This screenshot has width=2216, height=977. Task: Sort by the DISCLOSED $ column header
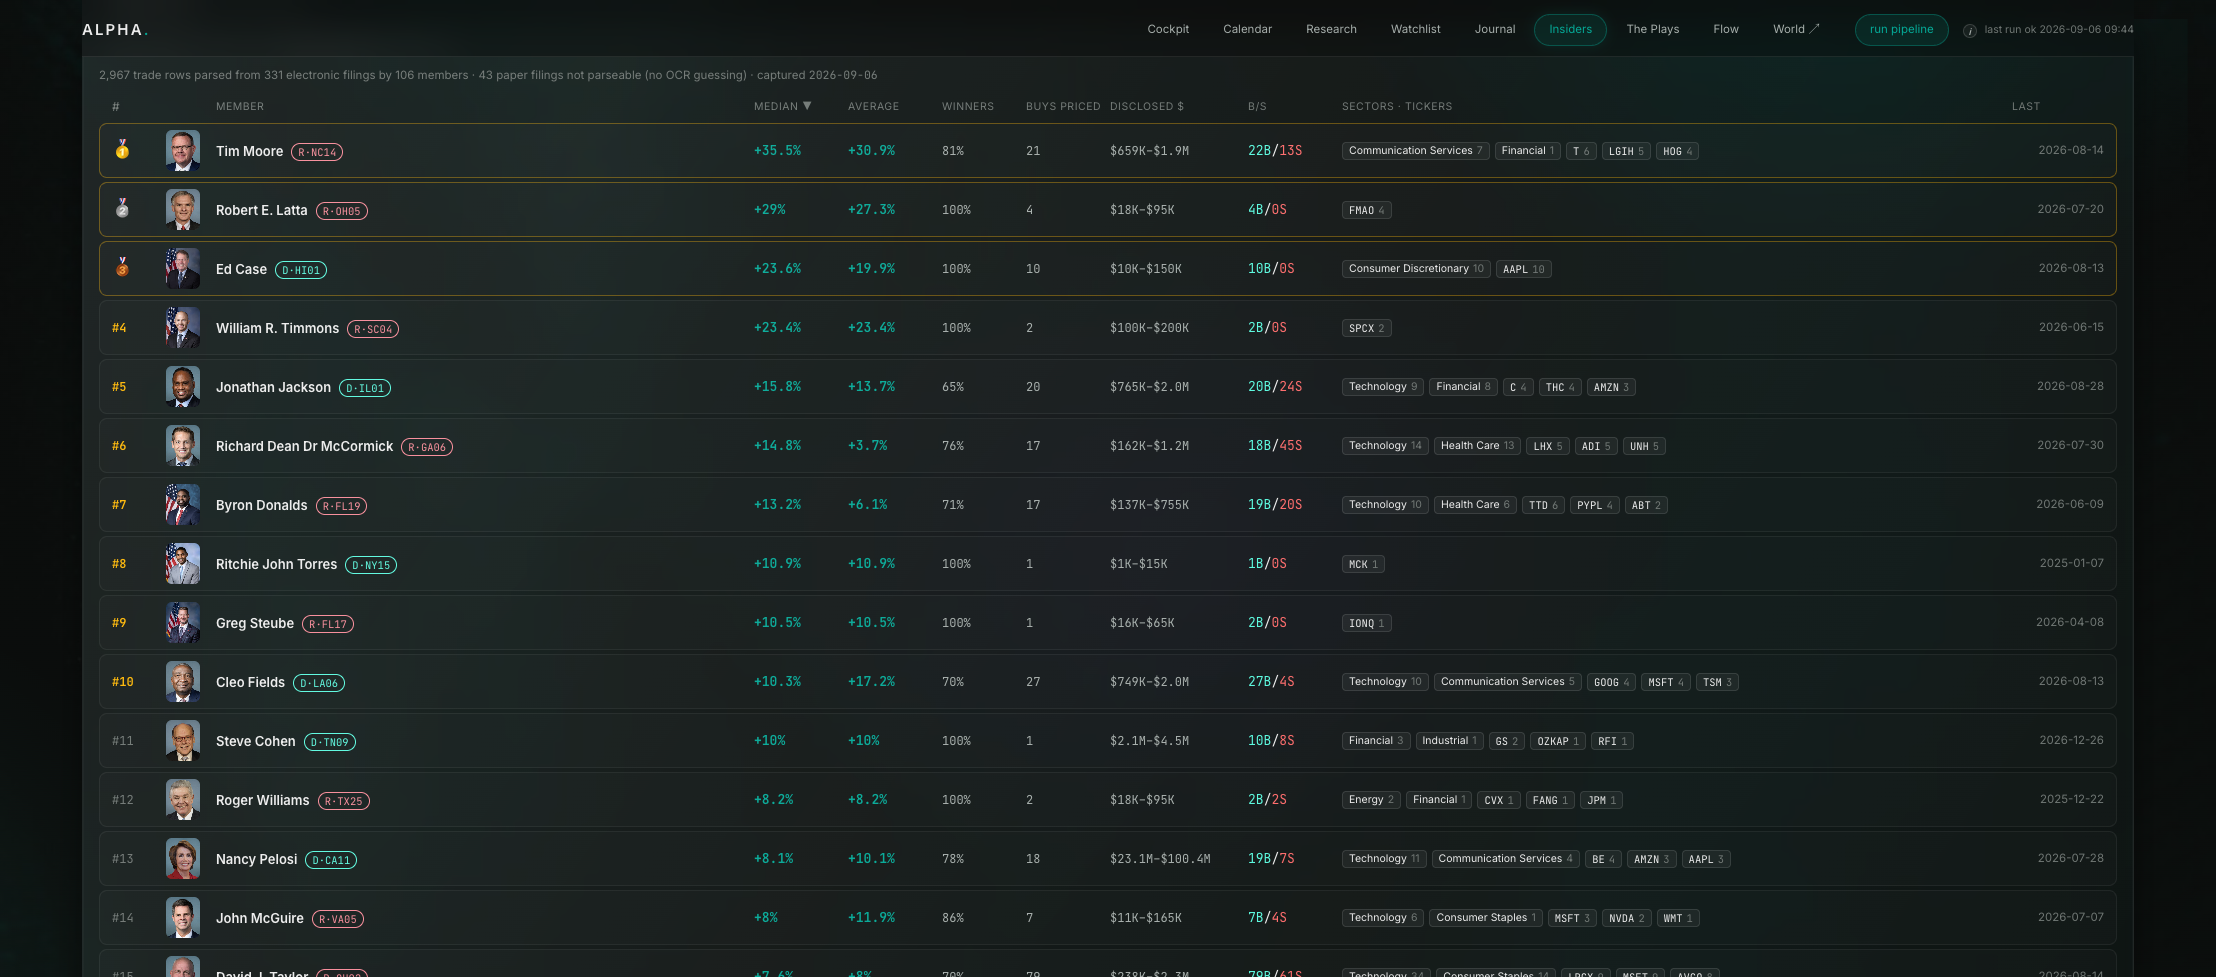1147,106
